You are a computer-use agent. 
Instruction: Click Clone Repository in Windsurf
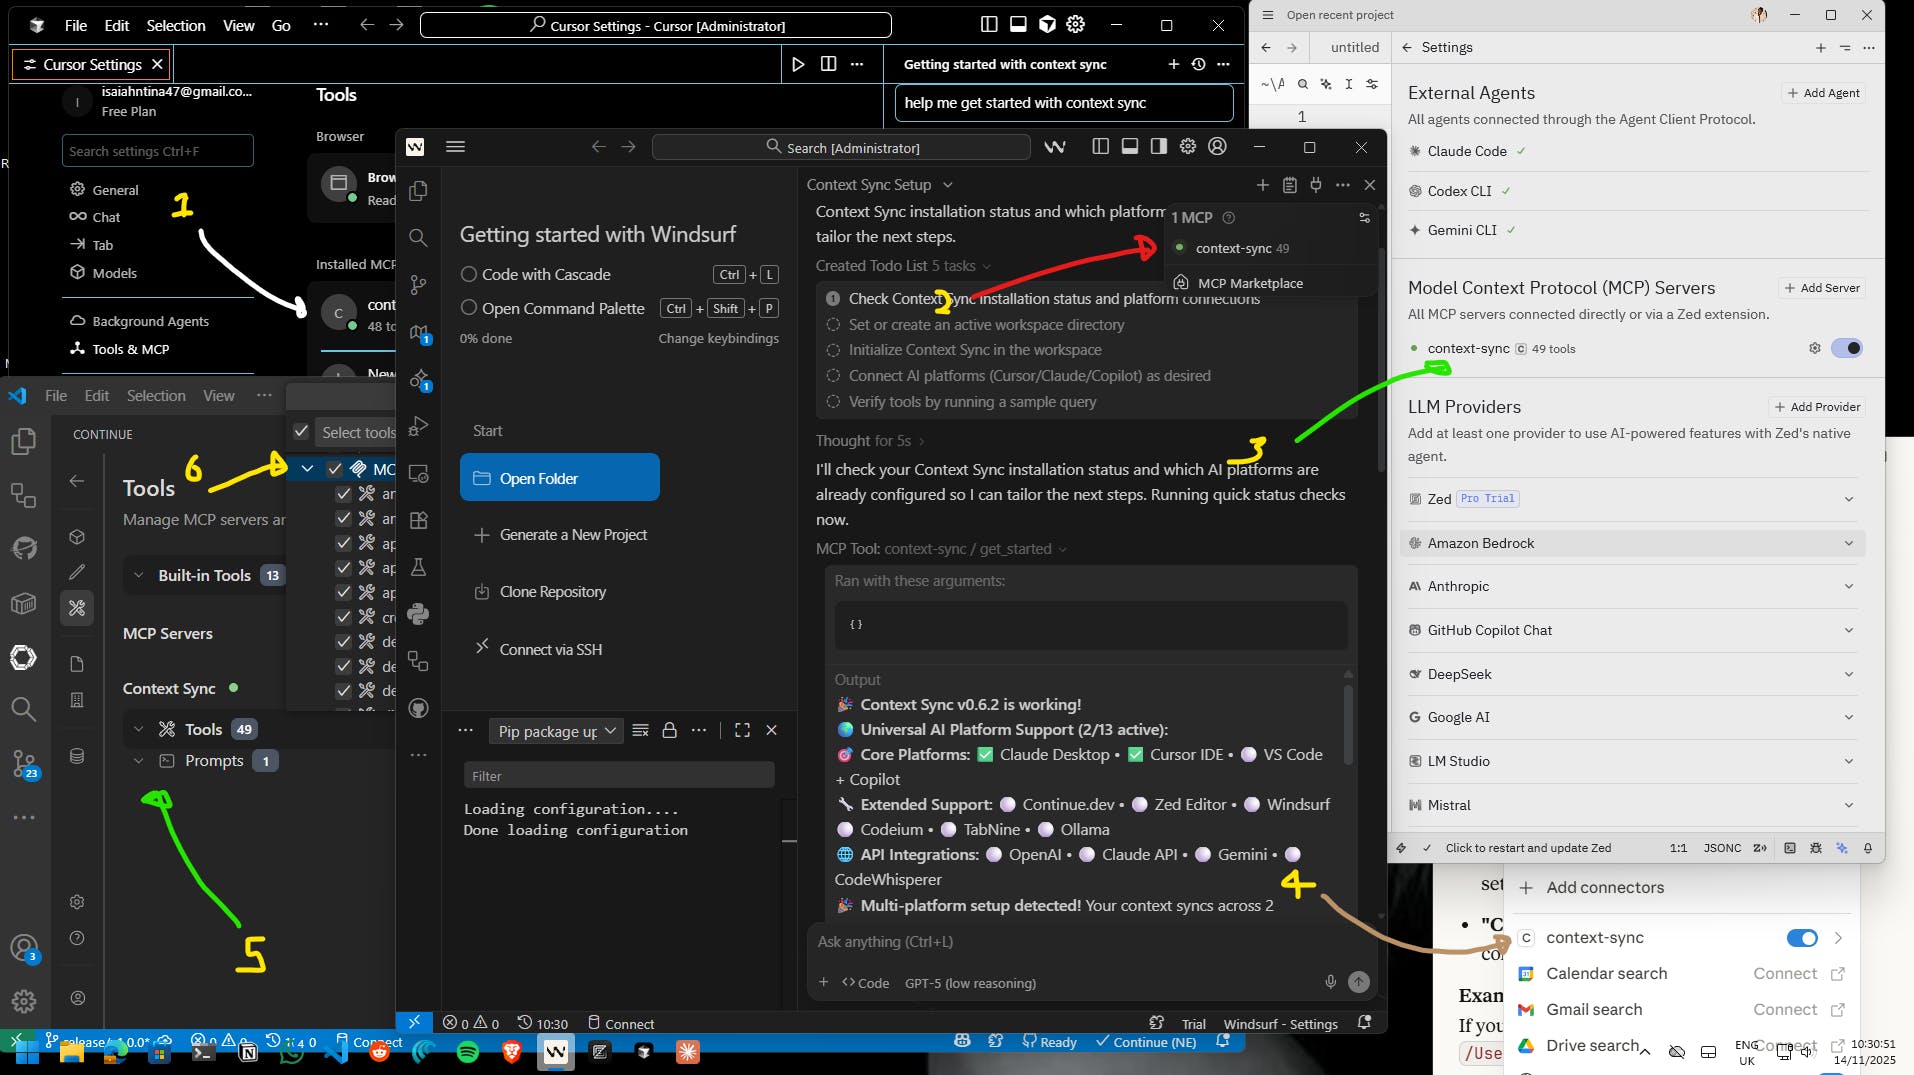tap(552, 592)
